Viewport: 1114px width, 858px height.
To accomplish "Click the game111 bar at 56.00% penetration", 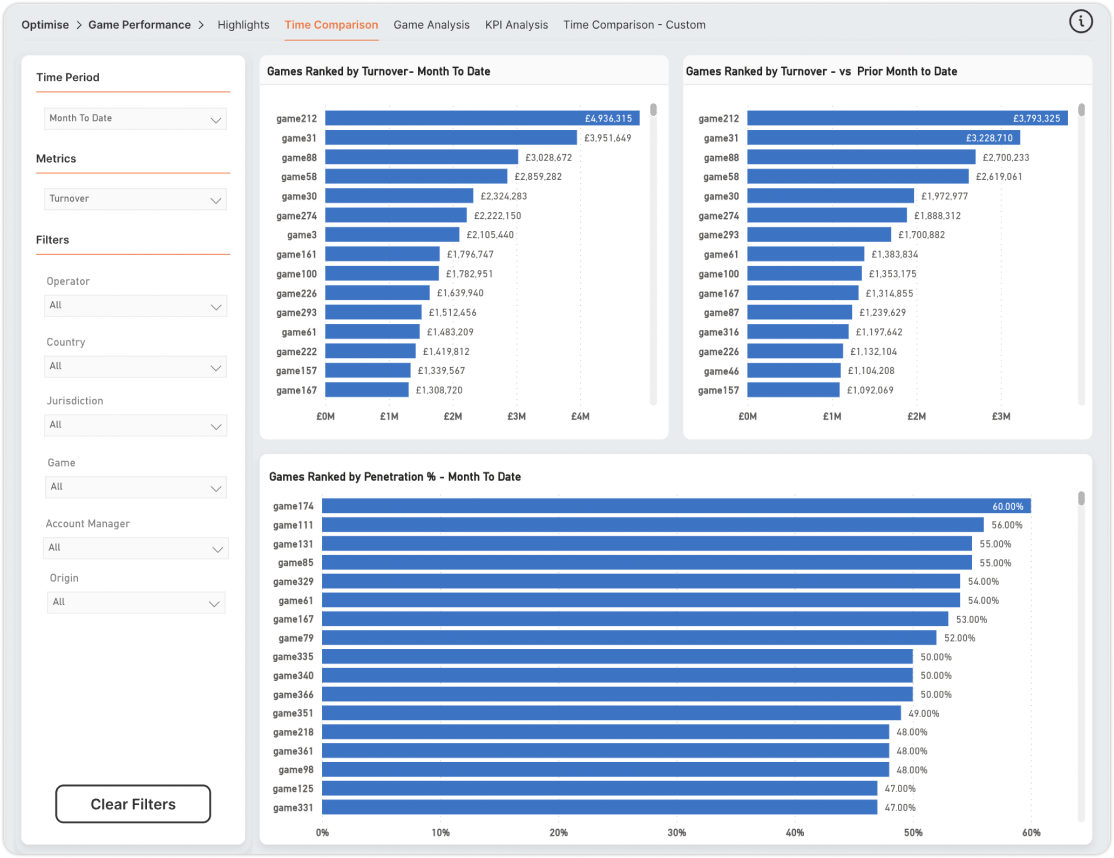I will [x=653, y=525].
